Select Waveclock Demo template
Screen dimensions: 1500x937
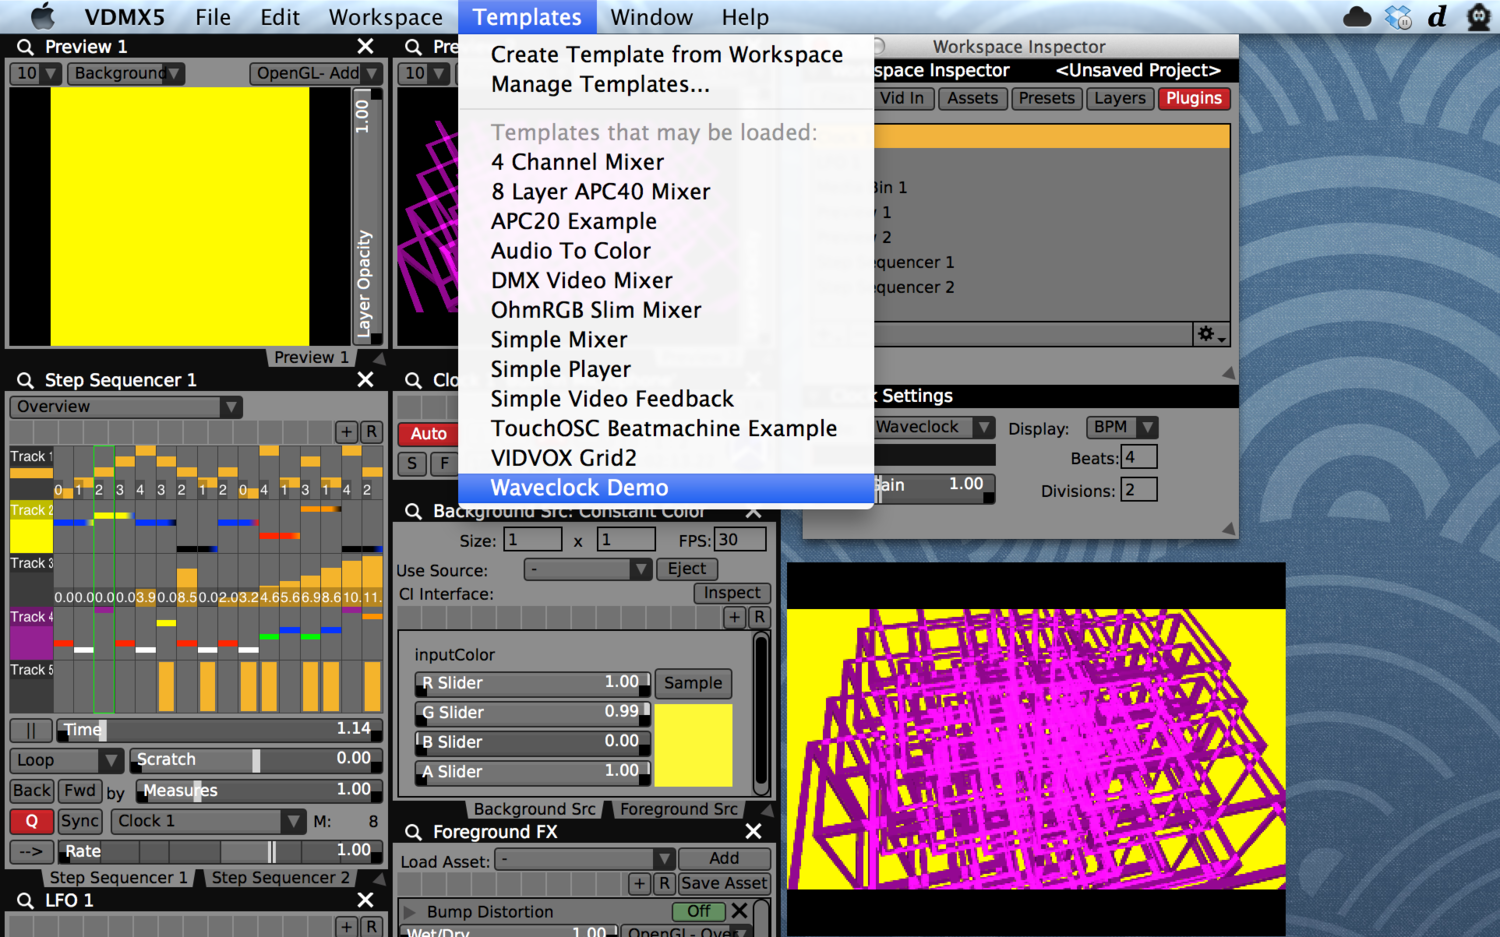[666, 488]
